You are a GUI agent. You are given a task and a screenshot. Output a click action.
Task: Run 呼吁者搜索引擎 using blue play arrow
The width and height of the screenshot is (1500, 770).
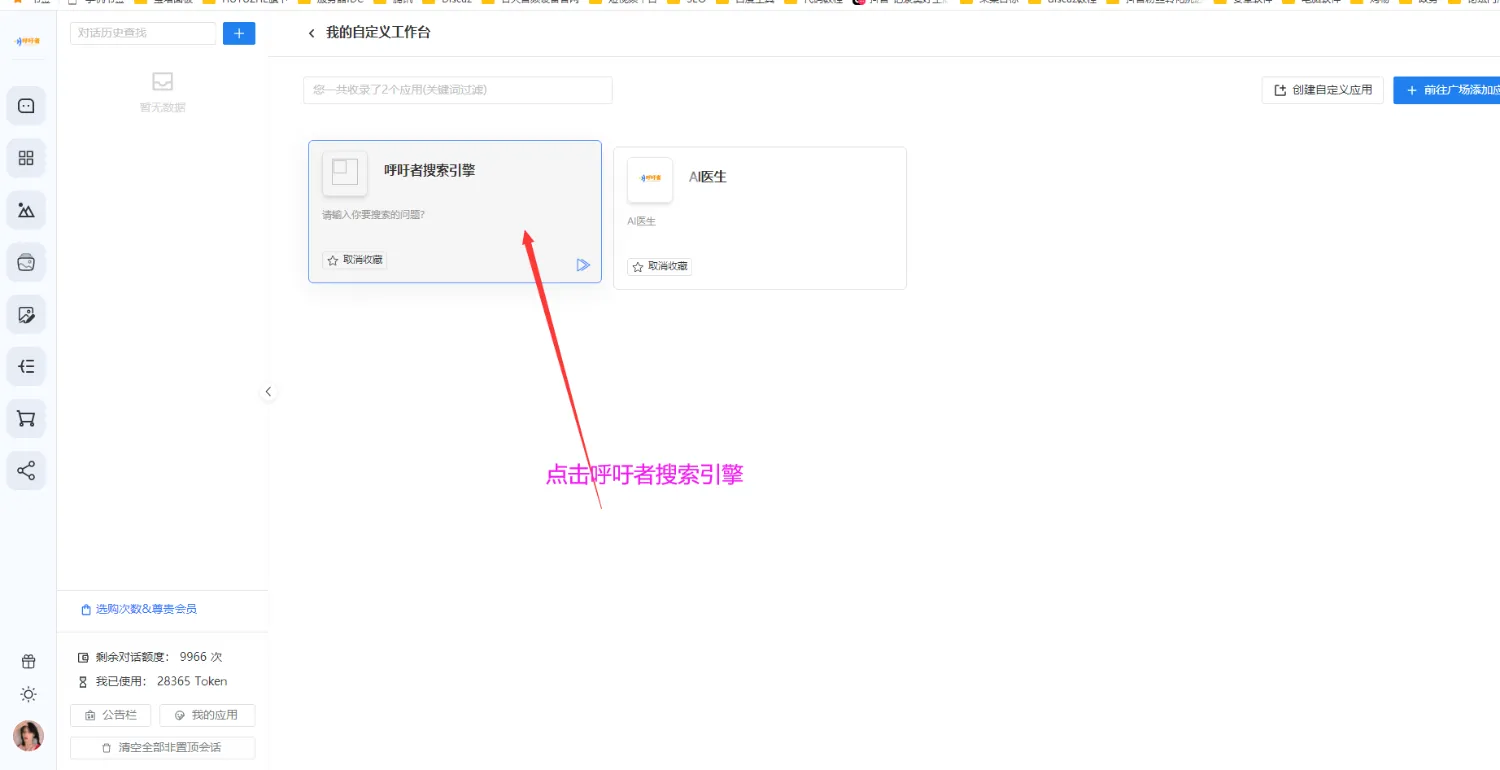point(583,265)
